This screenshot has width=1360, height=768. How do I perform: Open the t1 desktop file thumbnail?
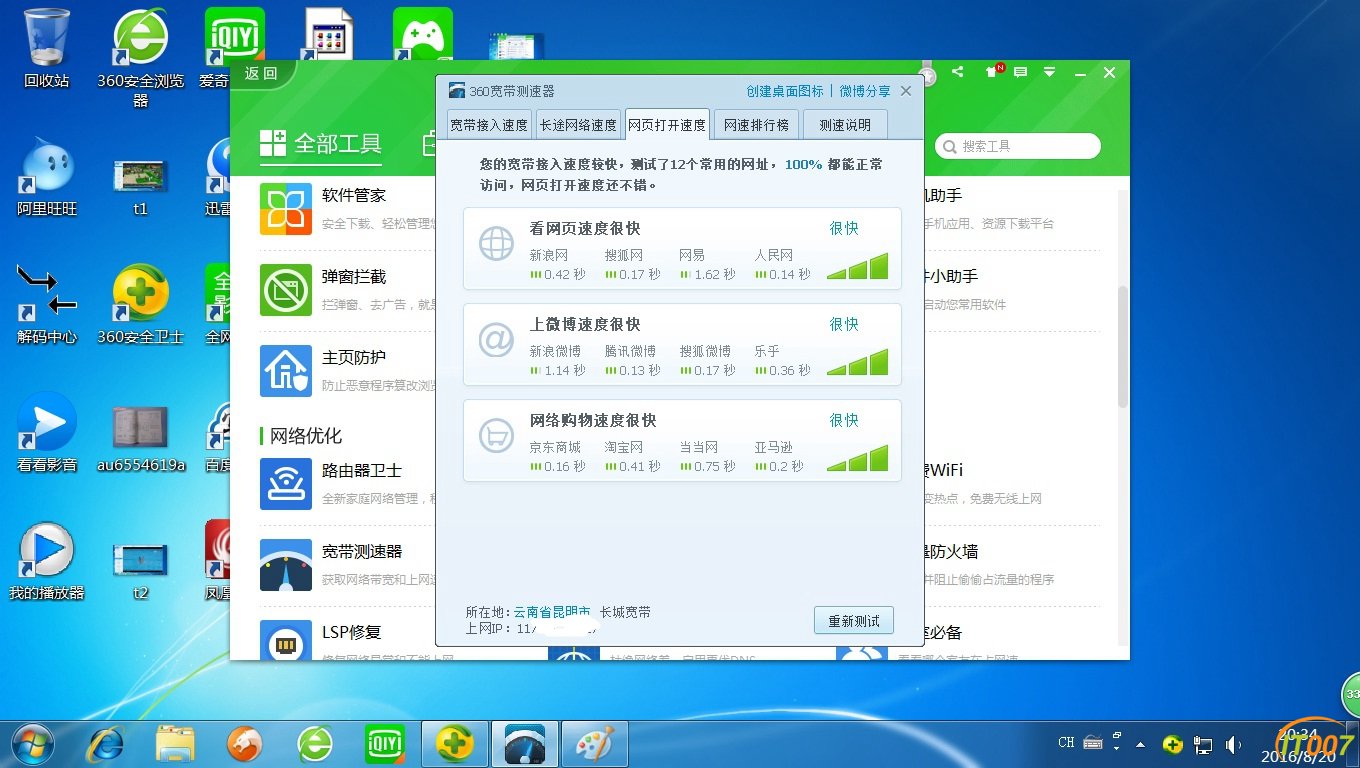click(140, 186)
